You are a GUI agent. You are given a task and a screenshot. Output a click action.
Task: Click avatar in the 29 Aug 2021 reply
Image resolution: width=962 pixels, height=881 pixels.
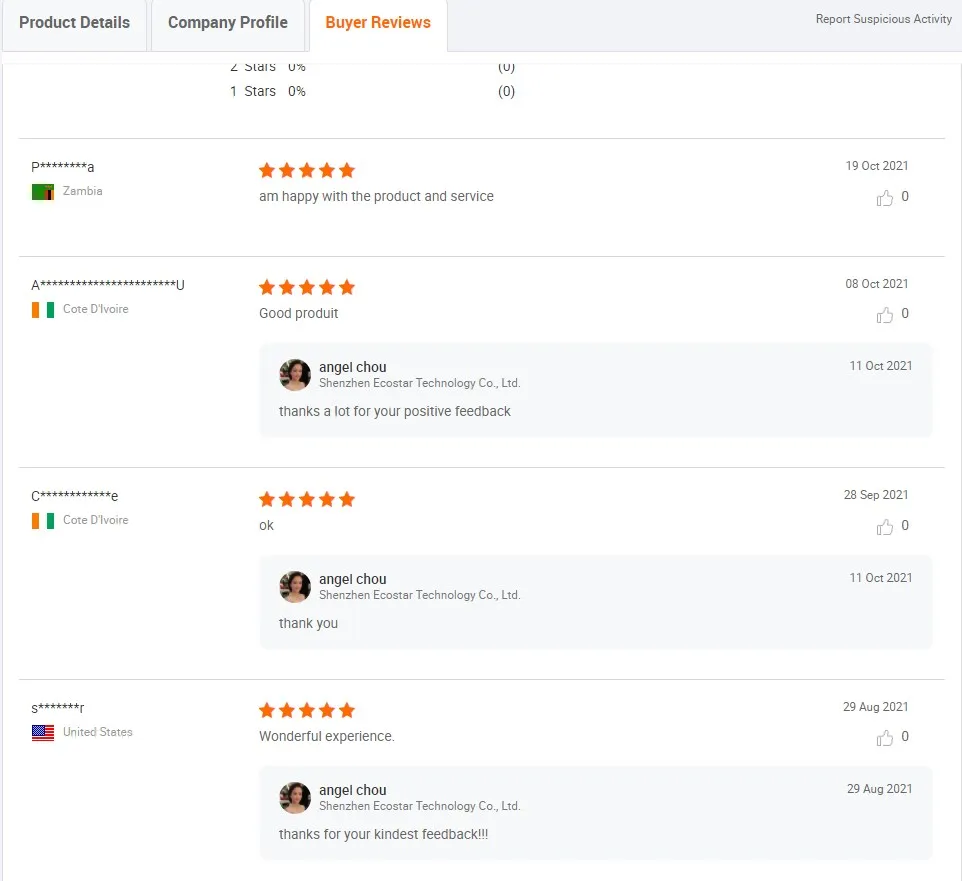pos(295,798)
